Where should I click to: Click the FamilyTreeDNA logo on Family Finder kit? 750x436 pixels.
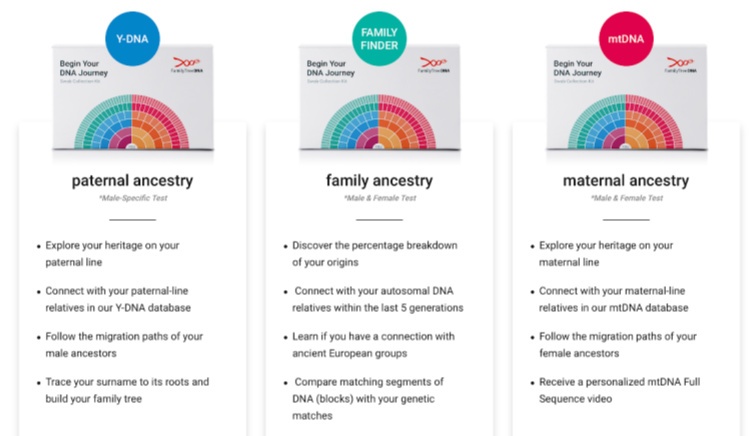coord(432,66)
